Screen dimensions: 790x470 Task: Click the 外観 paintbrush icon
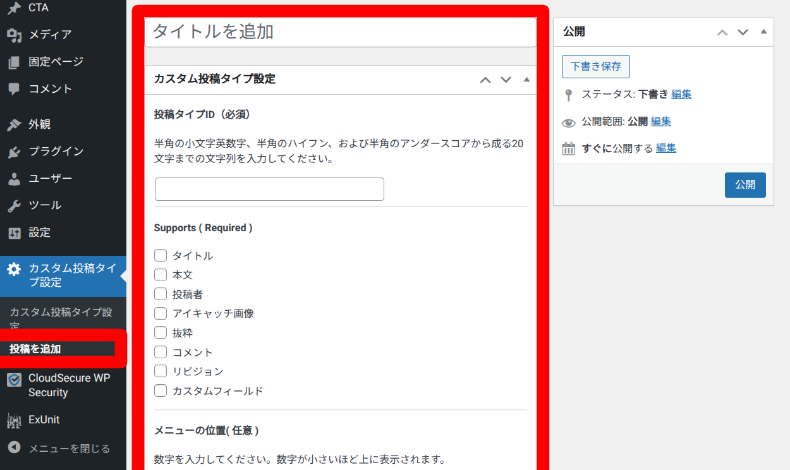tap(14, 124)
